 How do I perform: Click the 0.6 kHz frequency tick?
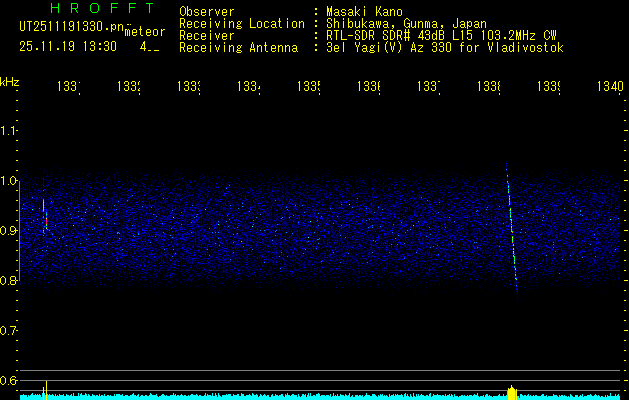tap(9, 381)
